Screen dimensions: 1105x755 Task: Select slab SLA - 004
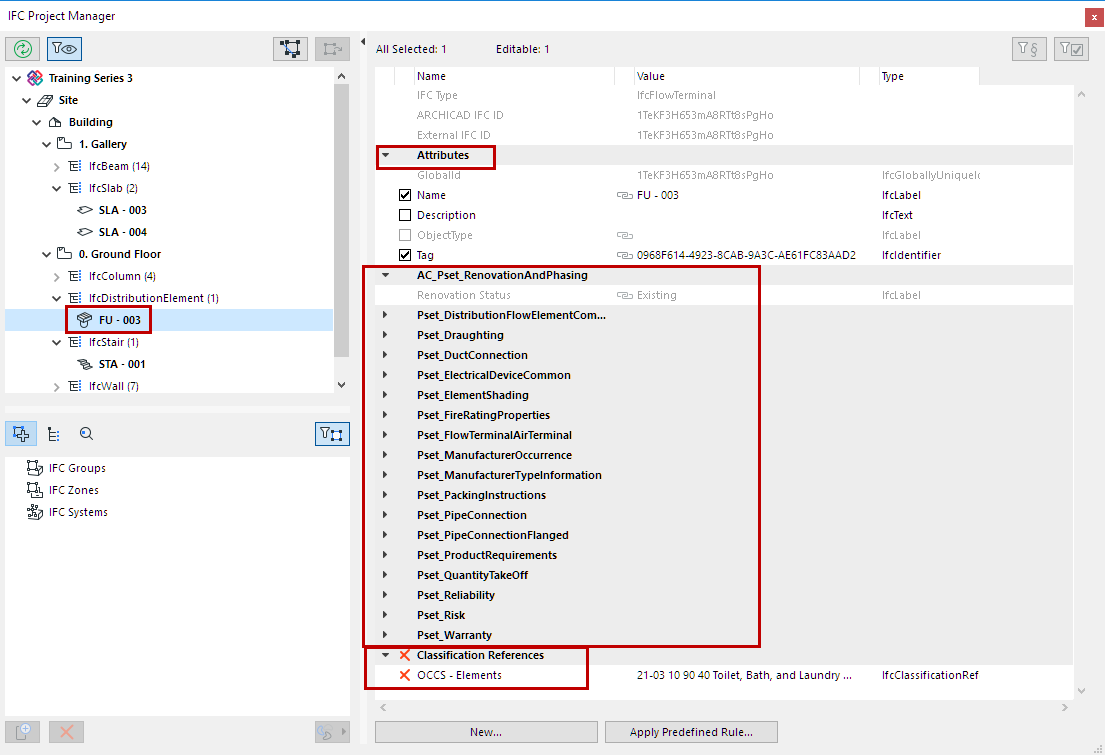pyautogui.click(x=123, y=232)
